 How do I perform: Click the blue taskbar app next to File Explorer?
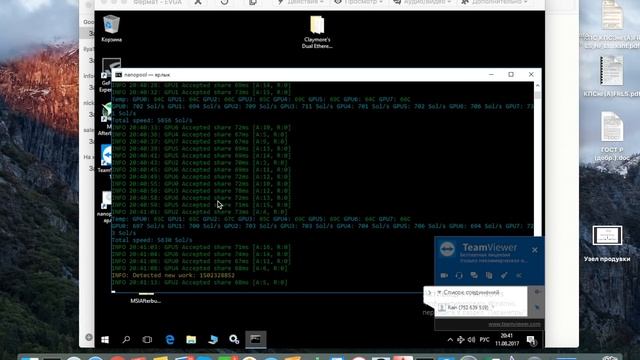[x=213, y=340]
